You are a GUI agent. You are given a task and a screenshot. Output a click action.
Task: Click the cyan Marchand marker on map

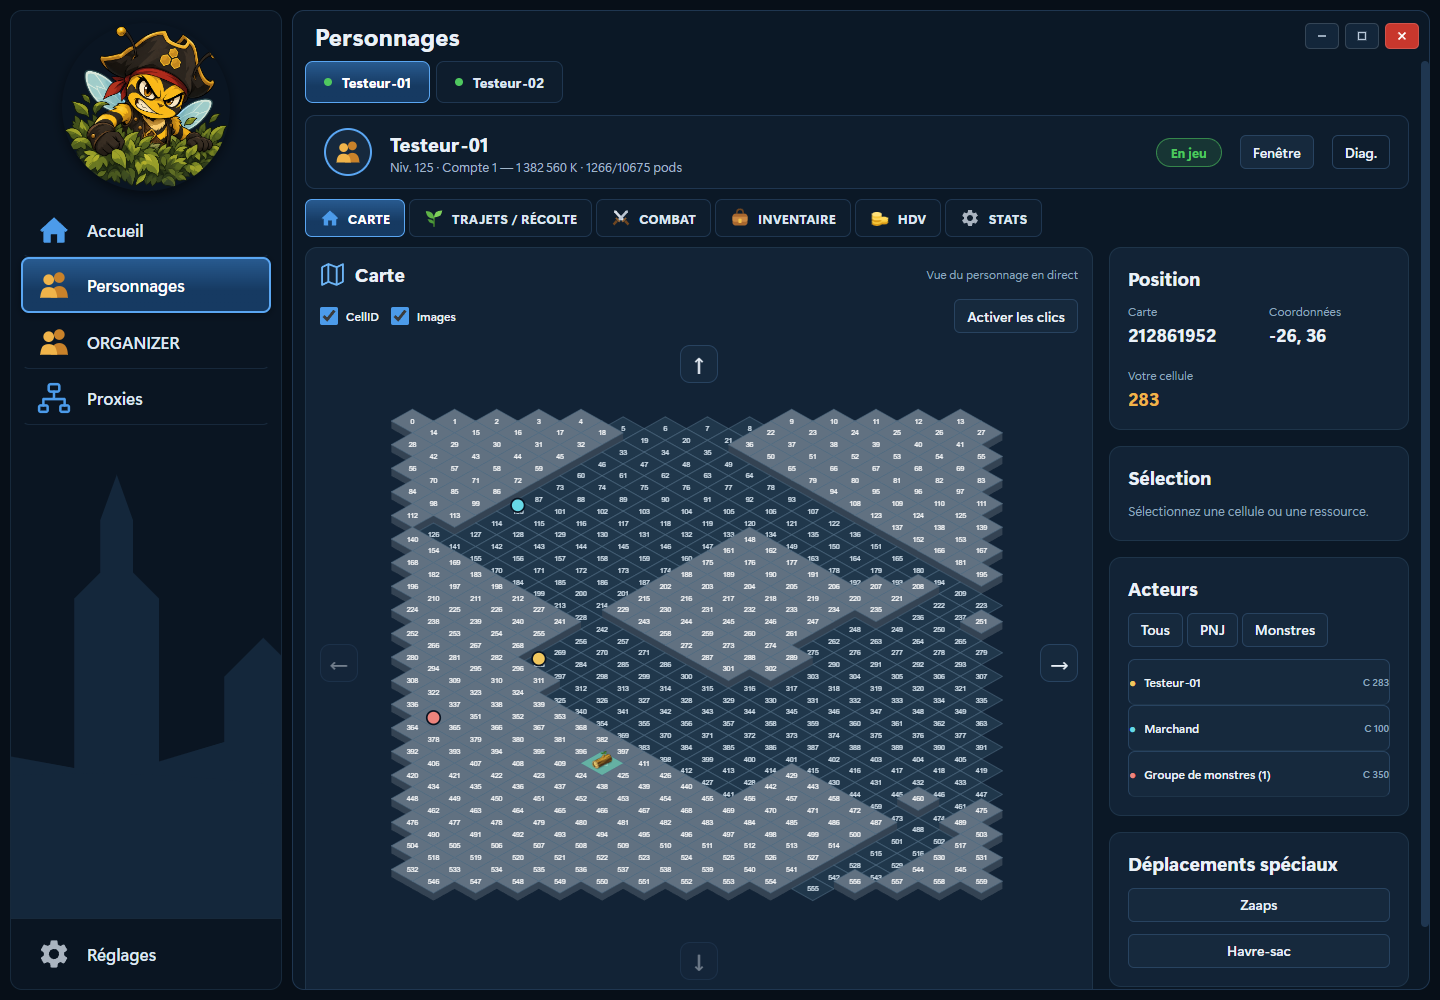518,505
